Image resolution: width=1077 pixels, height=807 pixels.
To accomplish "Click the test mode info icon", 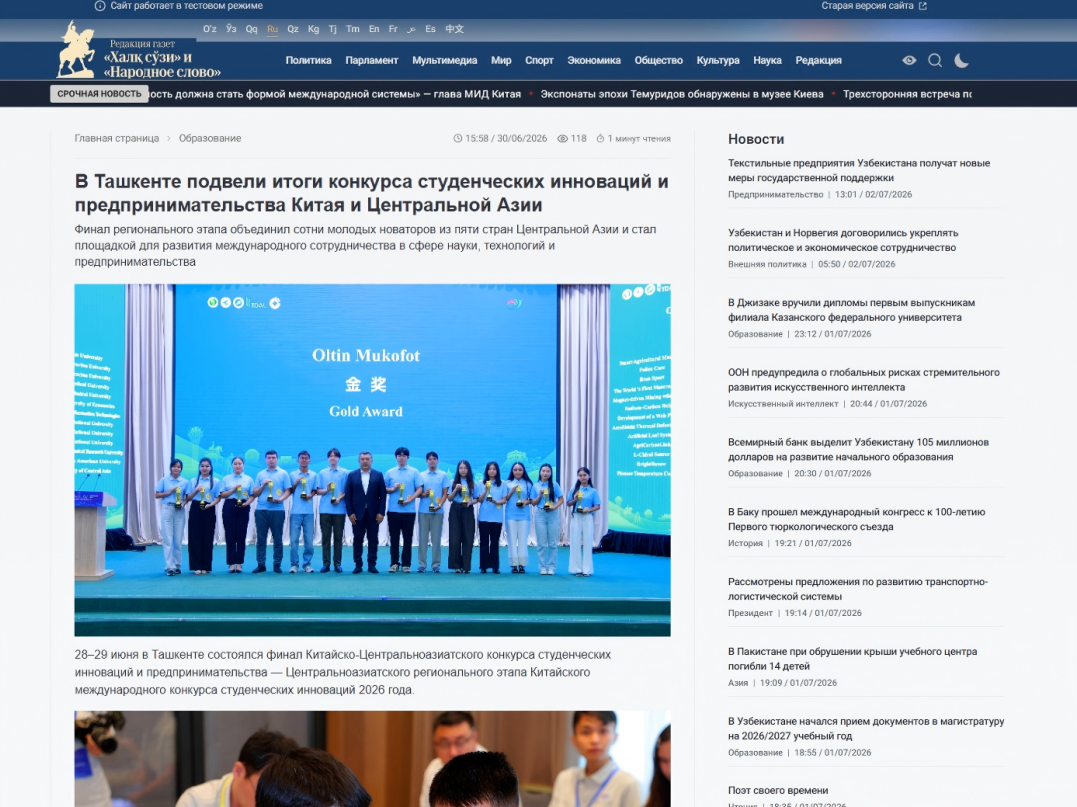I will [100, 5].
